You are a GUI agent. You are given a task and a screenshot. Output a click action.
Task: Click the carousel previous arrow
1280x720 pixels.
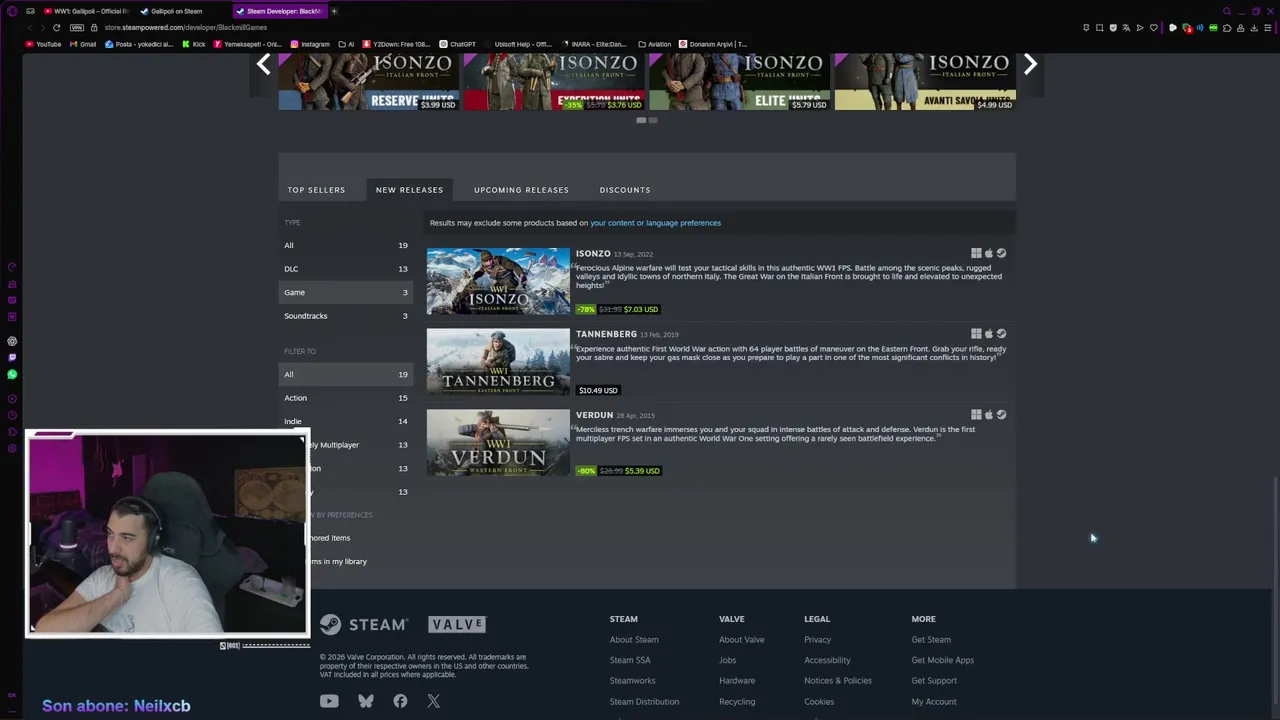click(x=263, y=65)
